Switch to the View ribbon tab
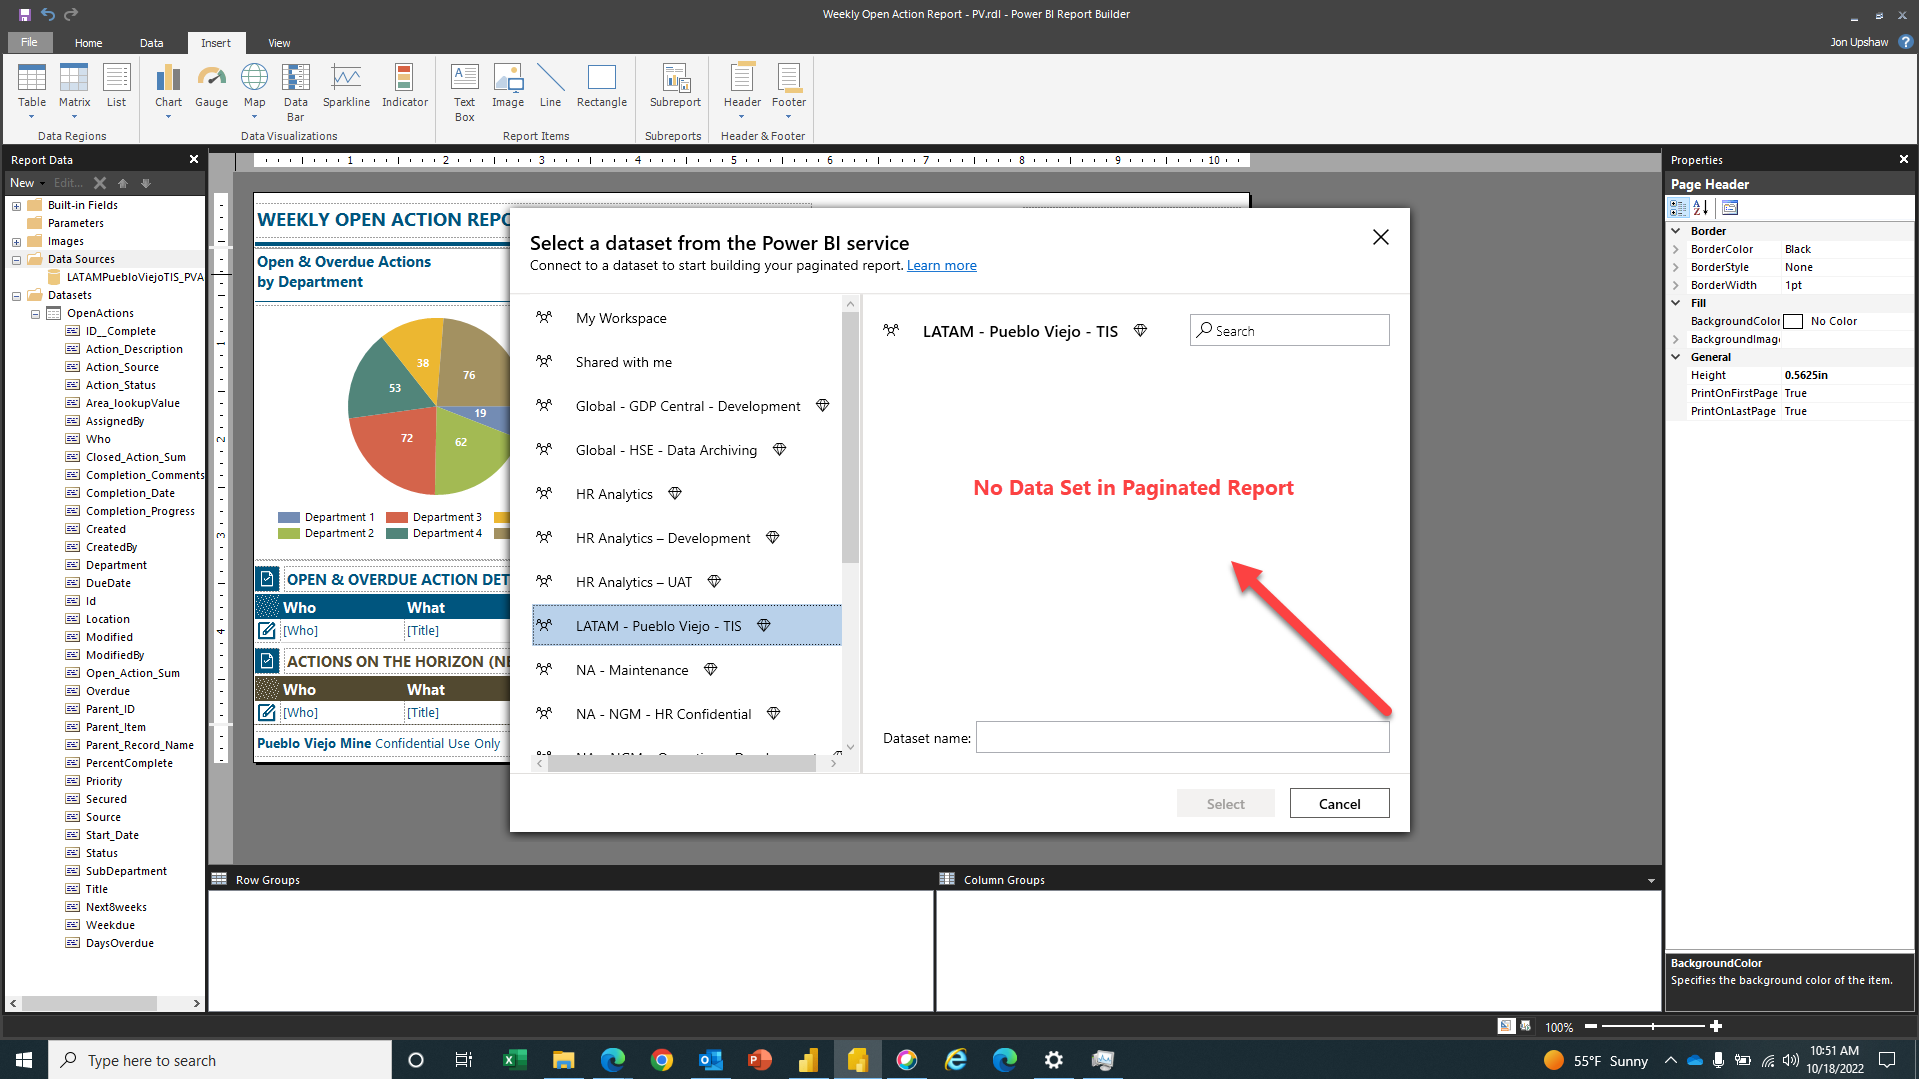Viewport: 1919px width, 1079px height. 279,43
